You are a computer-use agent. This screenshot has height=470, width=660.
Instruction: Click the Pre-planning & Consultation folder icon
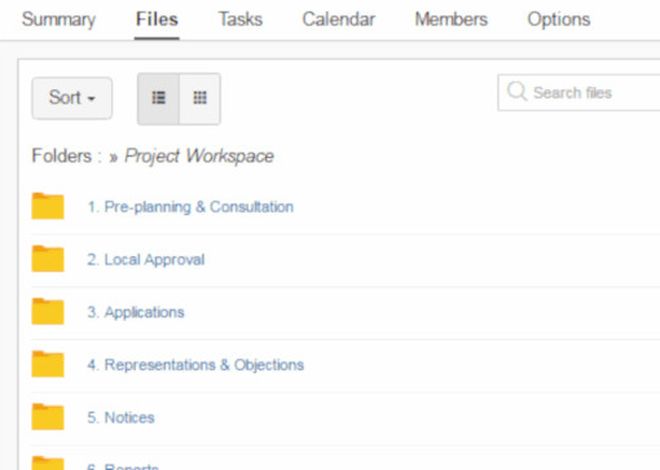click(48, 206)
